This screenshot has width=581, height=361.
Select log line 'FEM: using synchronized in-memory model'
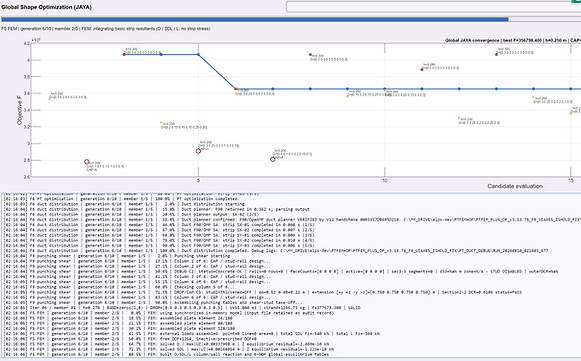point(169,313)
